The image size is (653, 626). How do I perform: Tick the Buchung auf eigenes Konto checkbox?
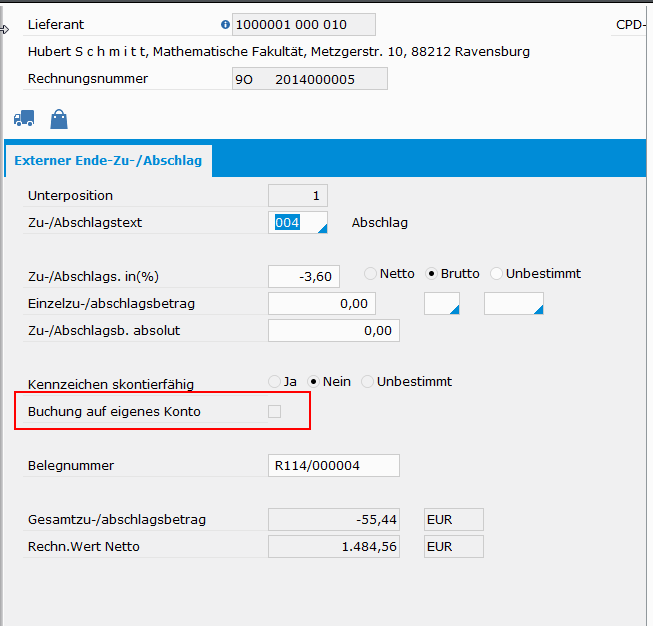(274, 412)
